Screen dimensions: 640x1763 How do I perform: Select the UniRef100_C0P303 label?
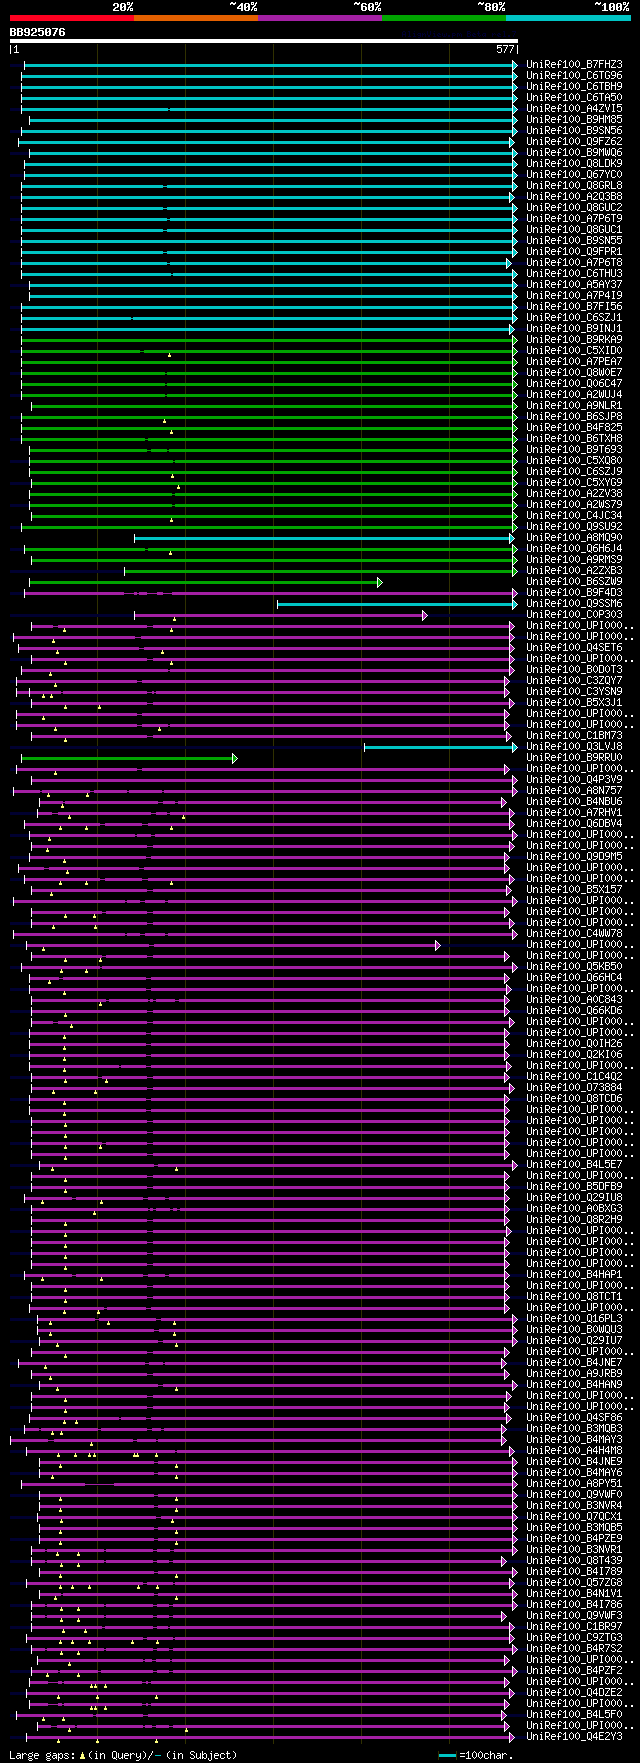click(x=574, y=615)
